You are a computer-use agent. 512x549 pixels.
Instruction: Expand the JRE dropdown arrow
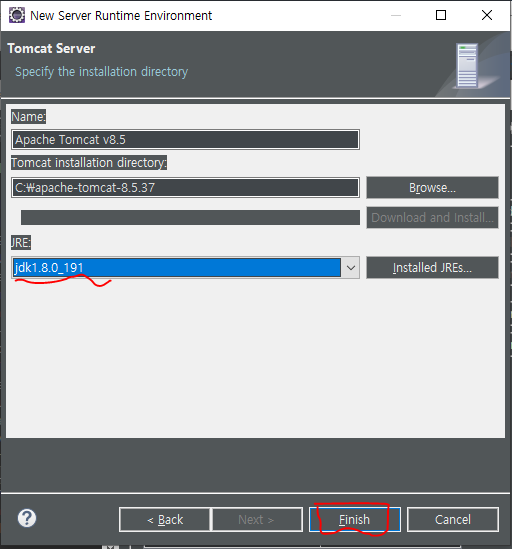pyautogui.click(x=351, y=268)
